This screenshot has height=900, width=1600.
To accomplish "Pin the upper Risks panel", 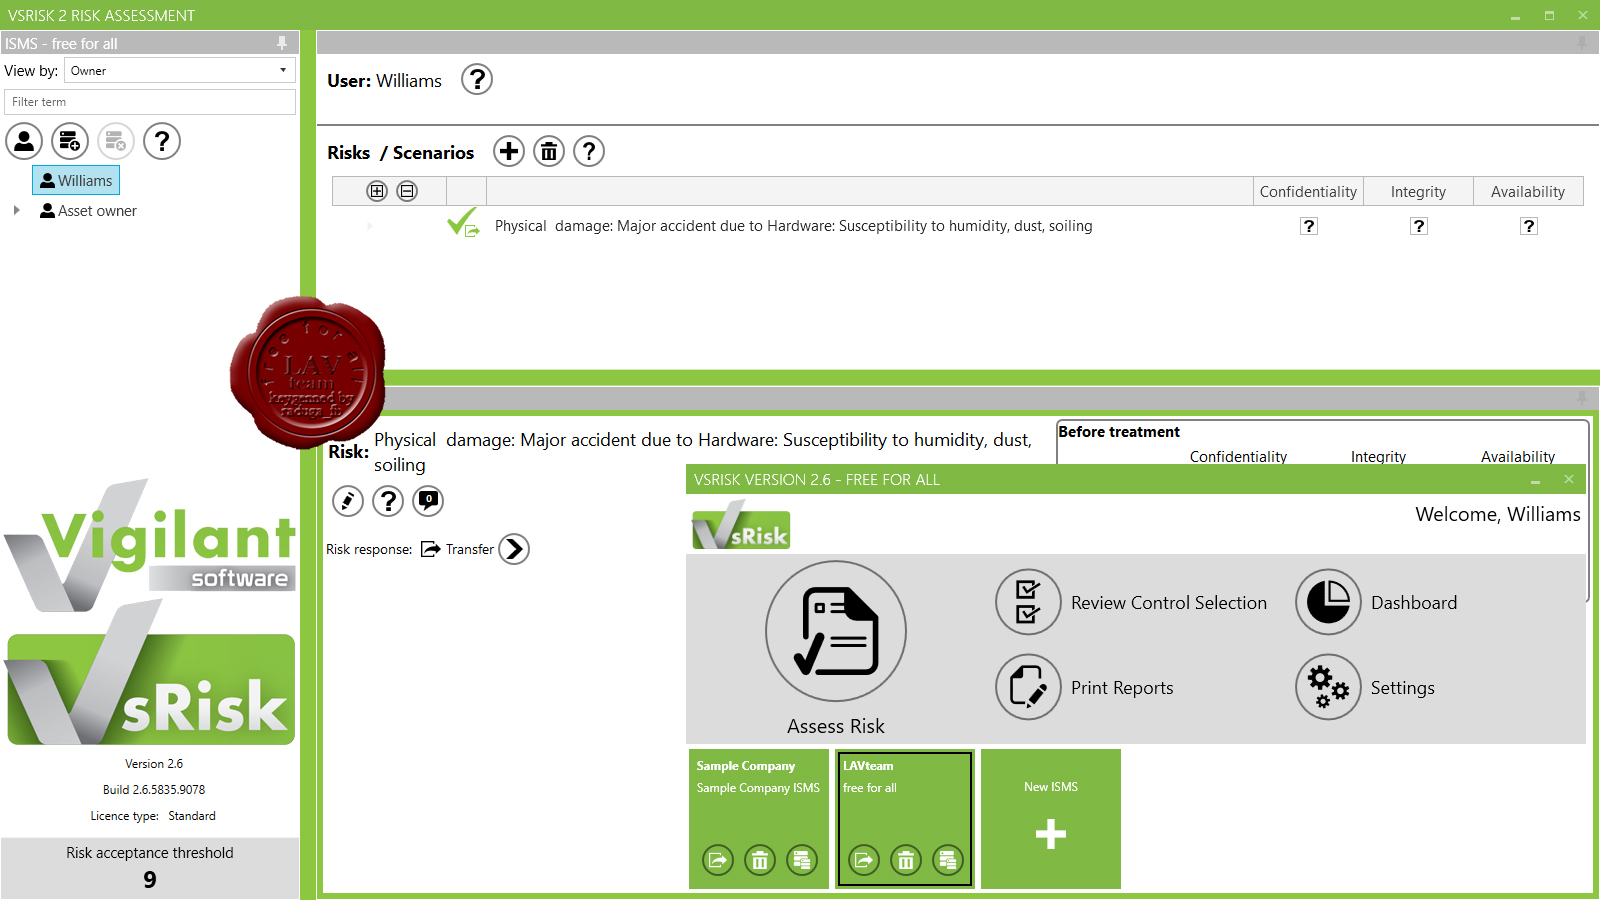I will pos(1582,43).
